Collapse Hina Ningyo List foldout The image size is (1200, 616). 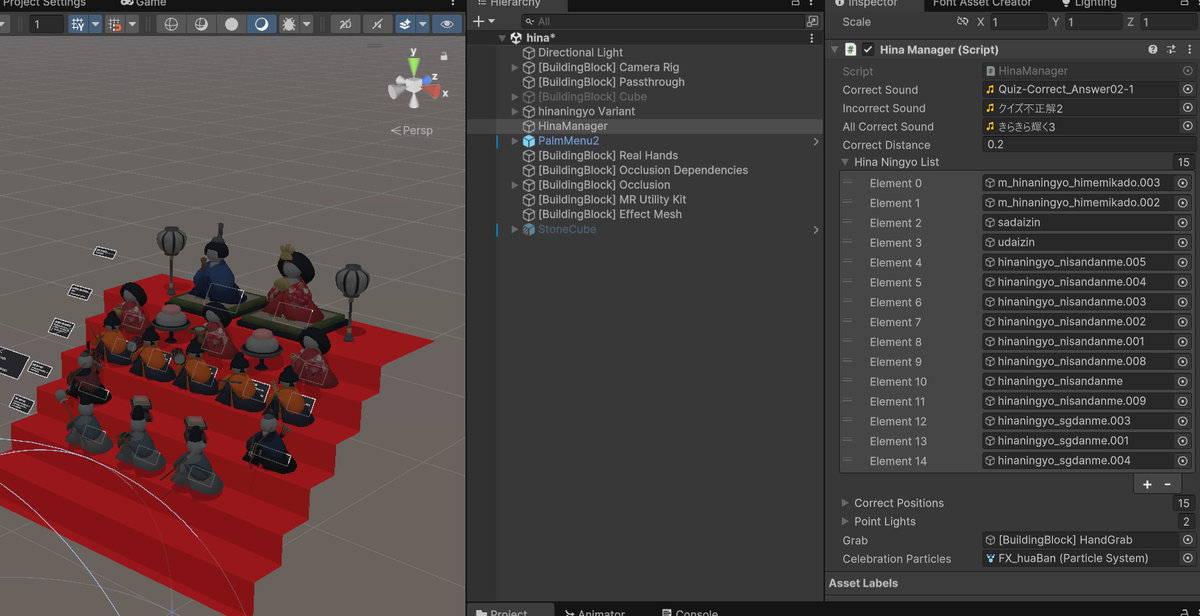tap(846, 162)
